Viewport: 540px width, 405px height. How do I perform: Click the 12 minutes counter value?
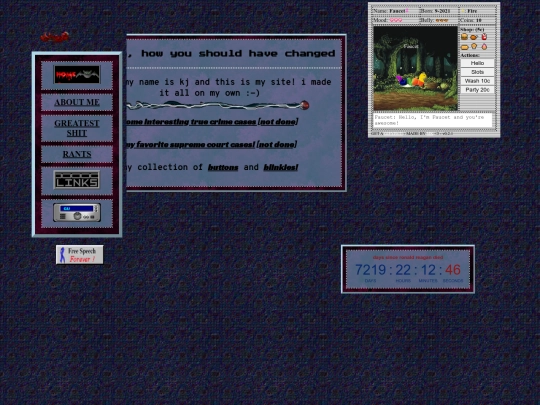tap(428, 270)
